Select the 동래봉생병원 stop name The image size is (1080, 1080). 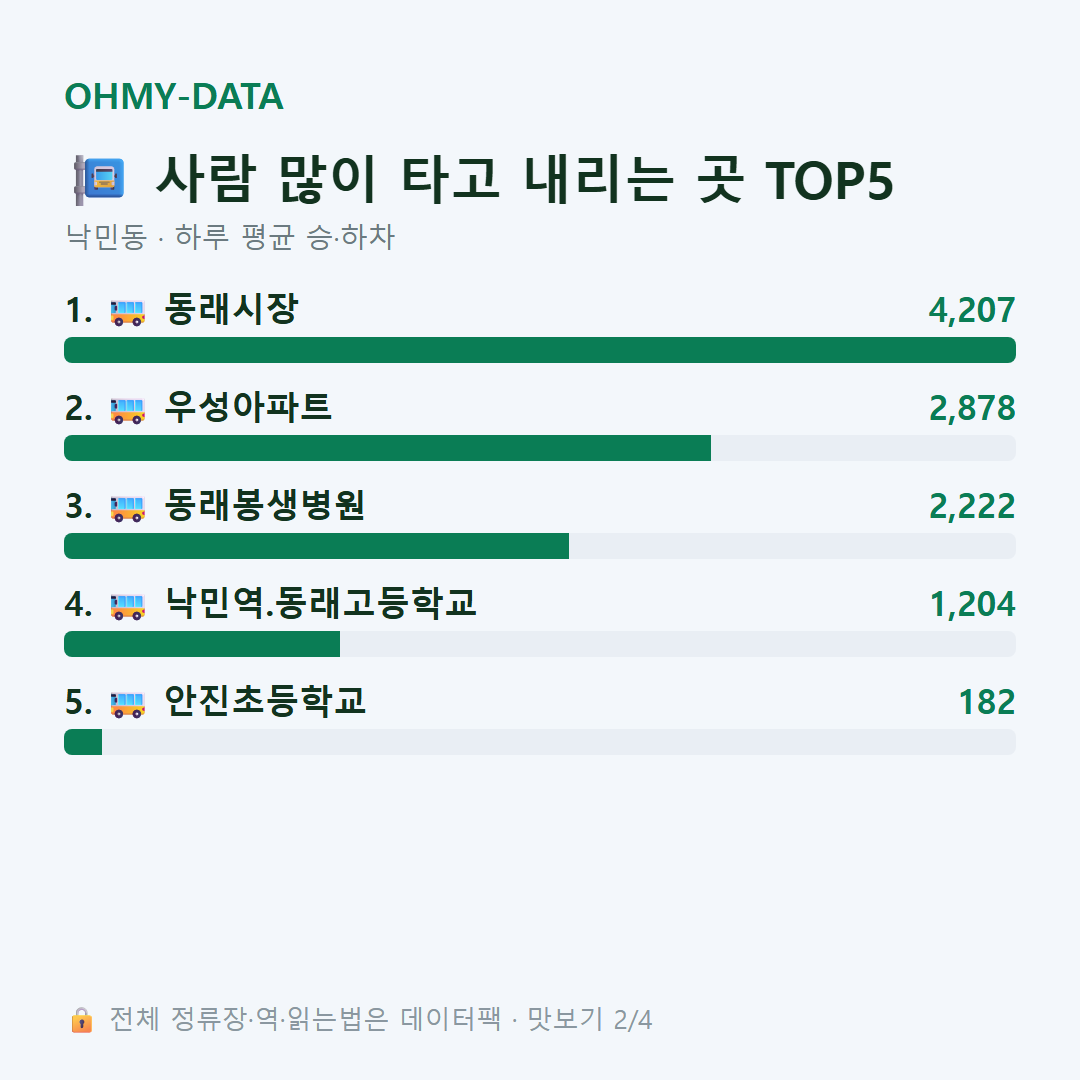pos(264,505)
